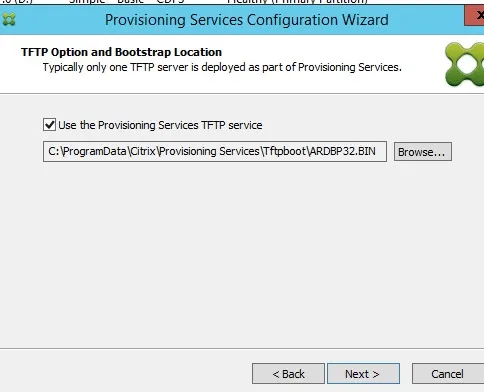Click the CDFS file system cell behind dialog
Viewport: 484px width, 392px height.
coord(170,2)
